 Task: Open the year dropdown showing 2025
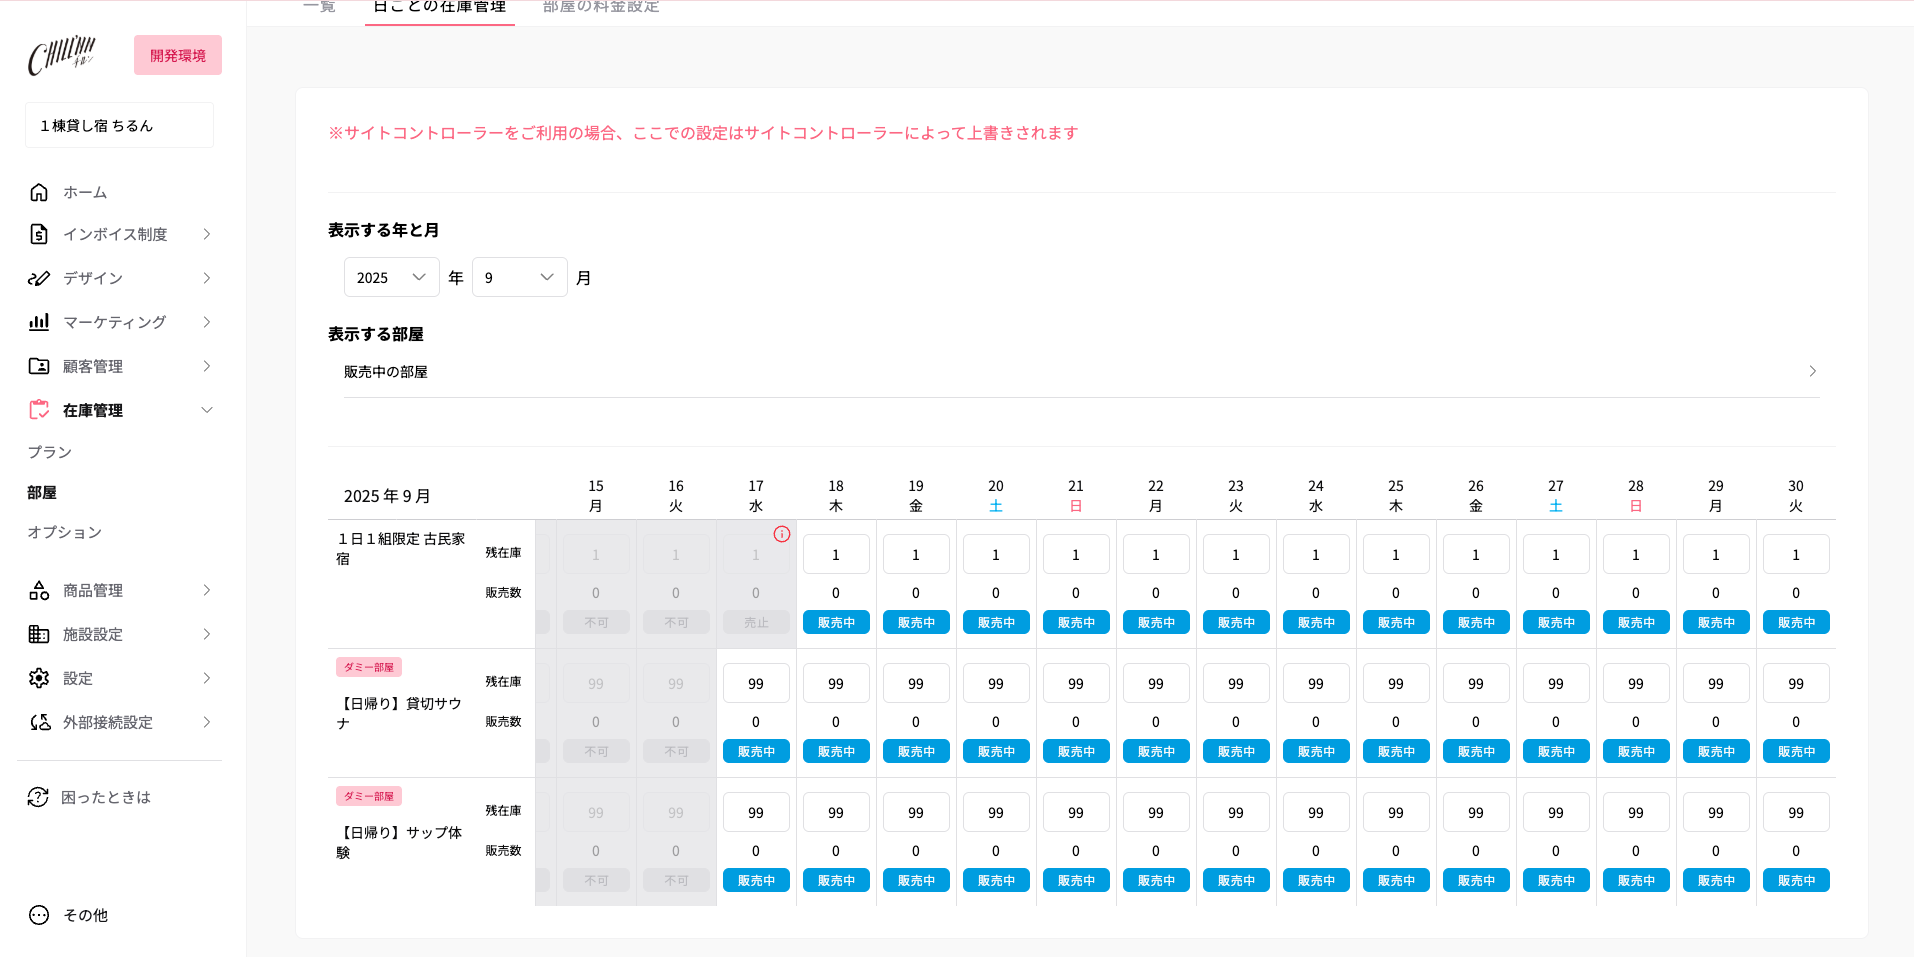(x=391, y=277)
